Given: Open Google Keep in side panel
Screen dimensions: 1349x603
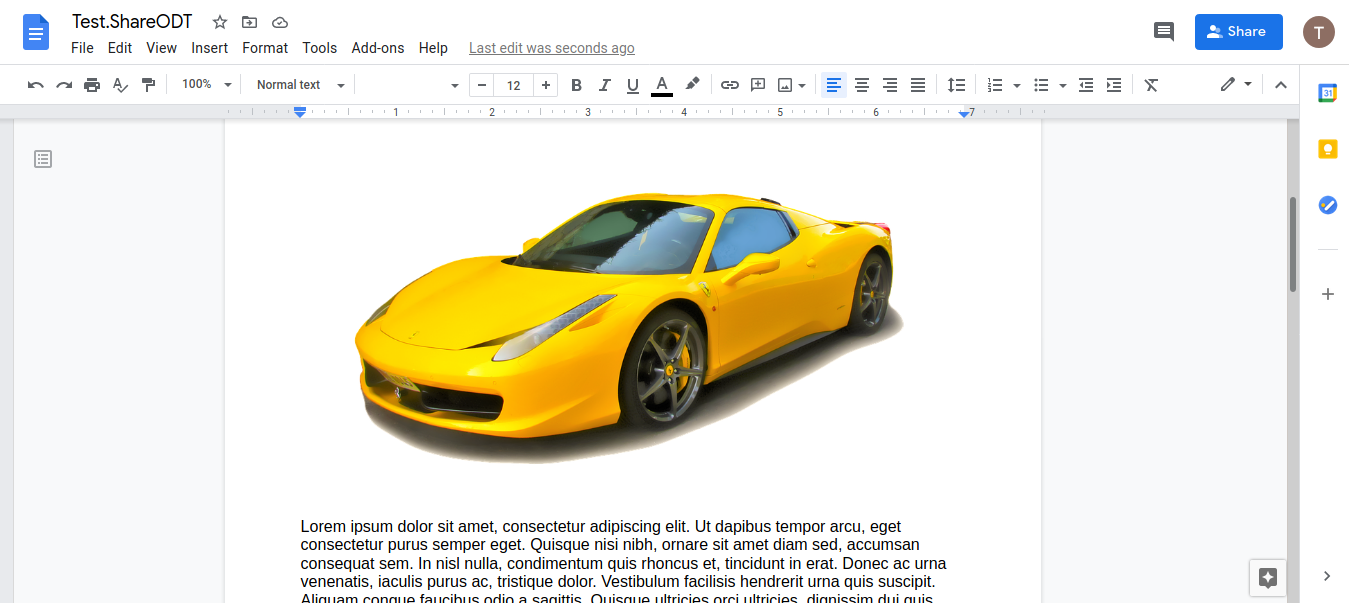Looking at the screenshot, I should [x=1327, y=149].
